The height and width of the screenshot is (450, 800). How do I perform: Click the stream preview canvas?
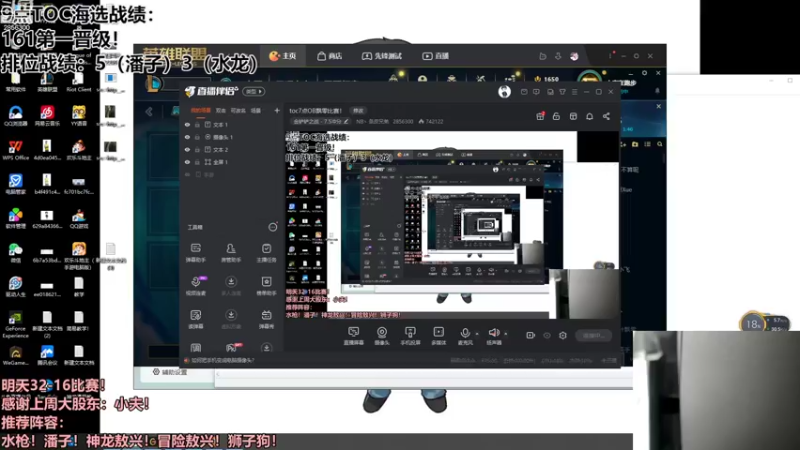pyautogui.click(x=452, y=225)
